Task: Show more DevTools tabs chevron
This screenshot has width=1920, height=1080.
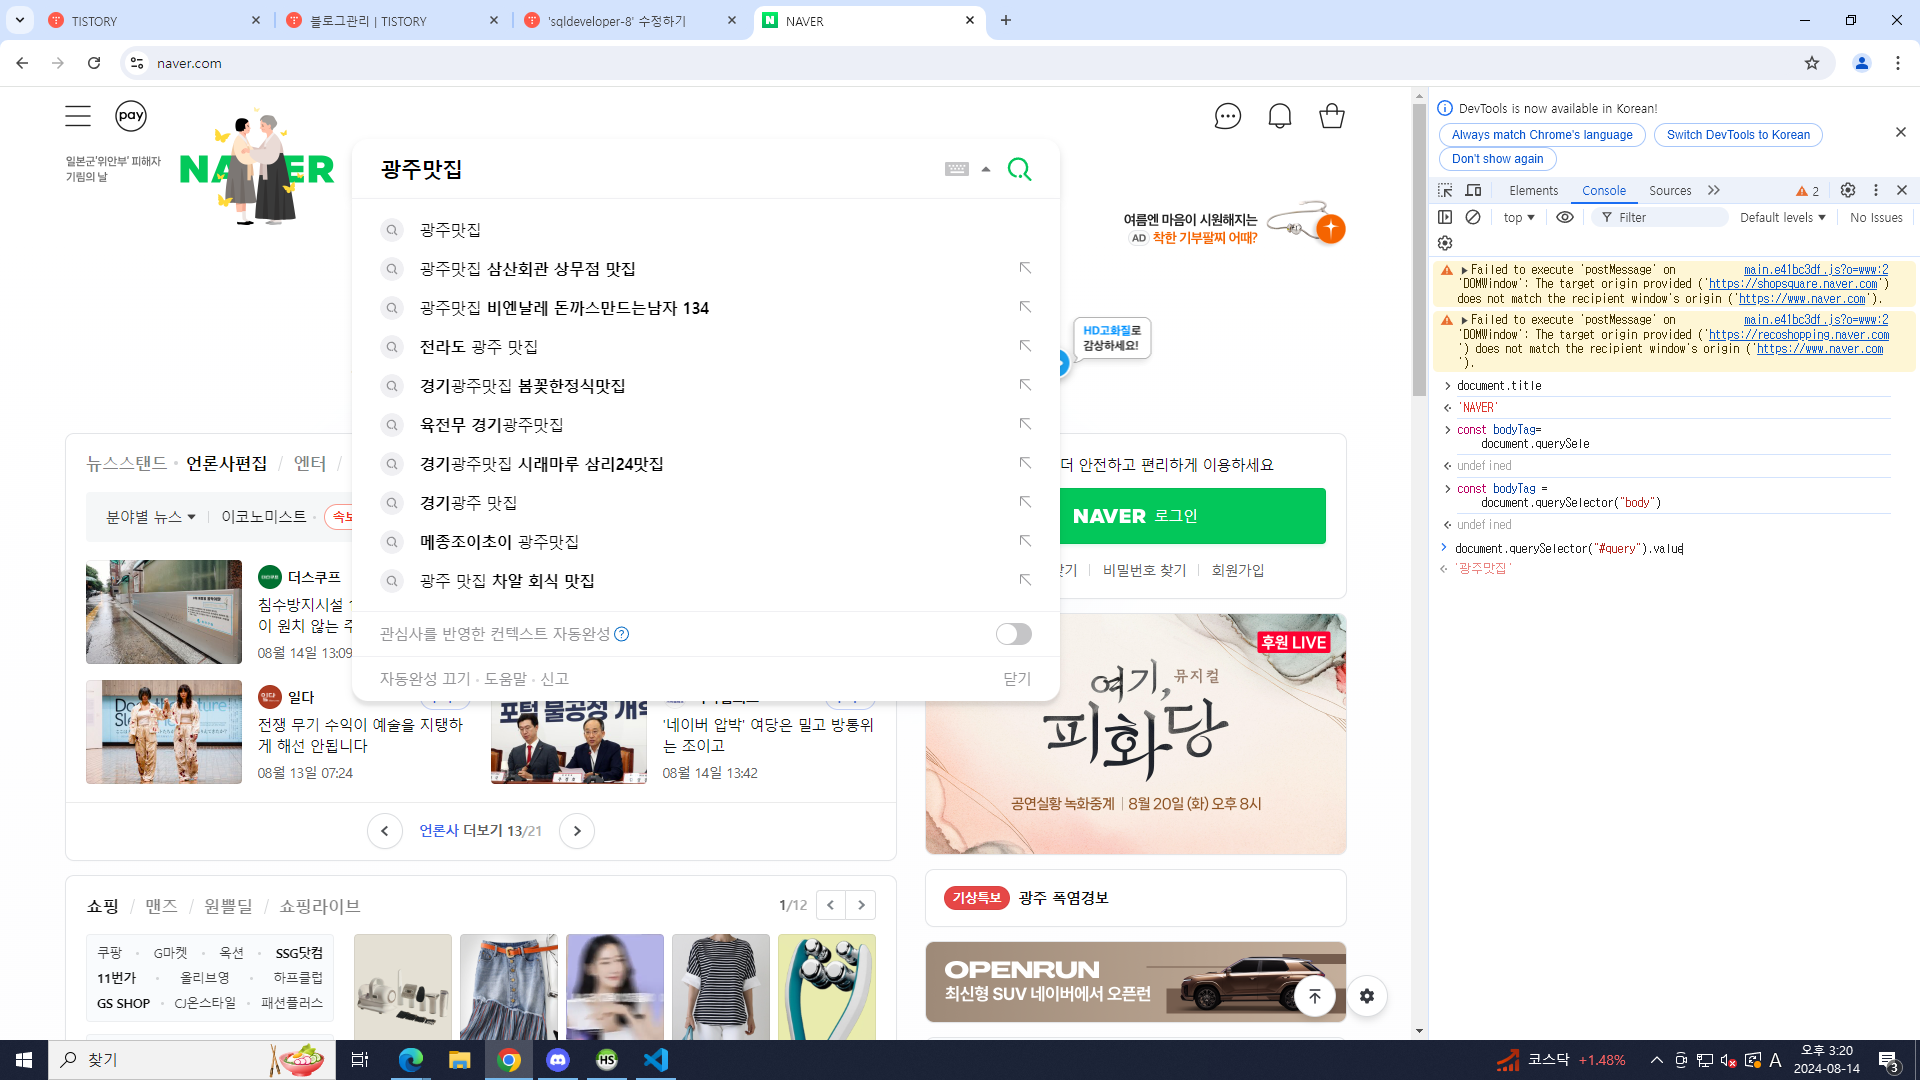Action: (1714, 190)
